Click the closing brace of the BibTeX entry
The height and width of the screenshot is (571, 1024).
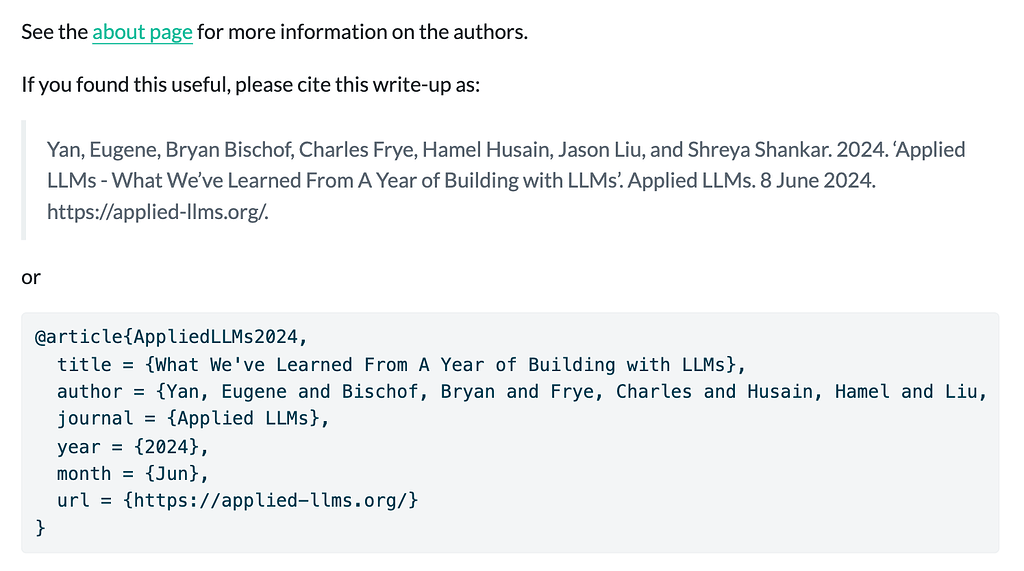pyautogui.click(x=40, y=527)
